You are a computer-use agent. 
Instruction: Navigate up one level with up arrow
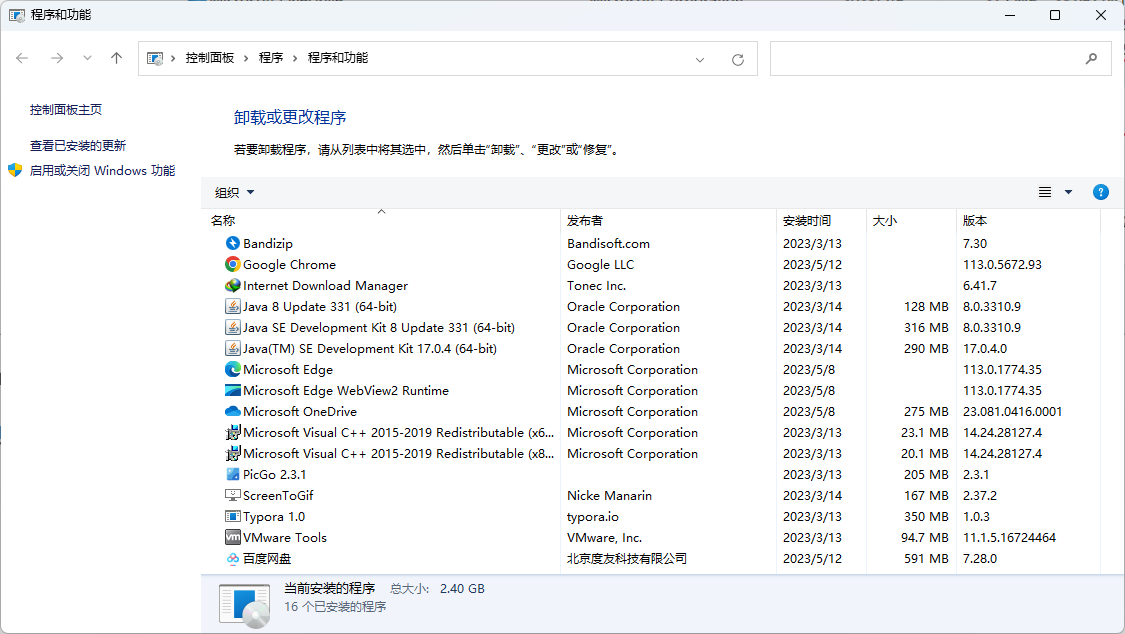point(116,58)
